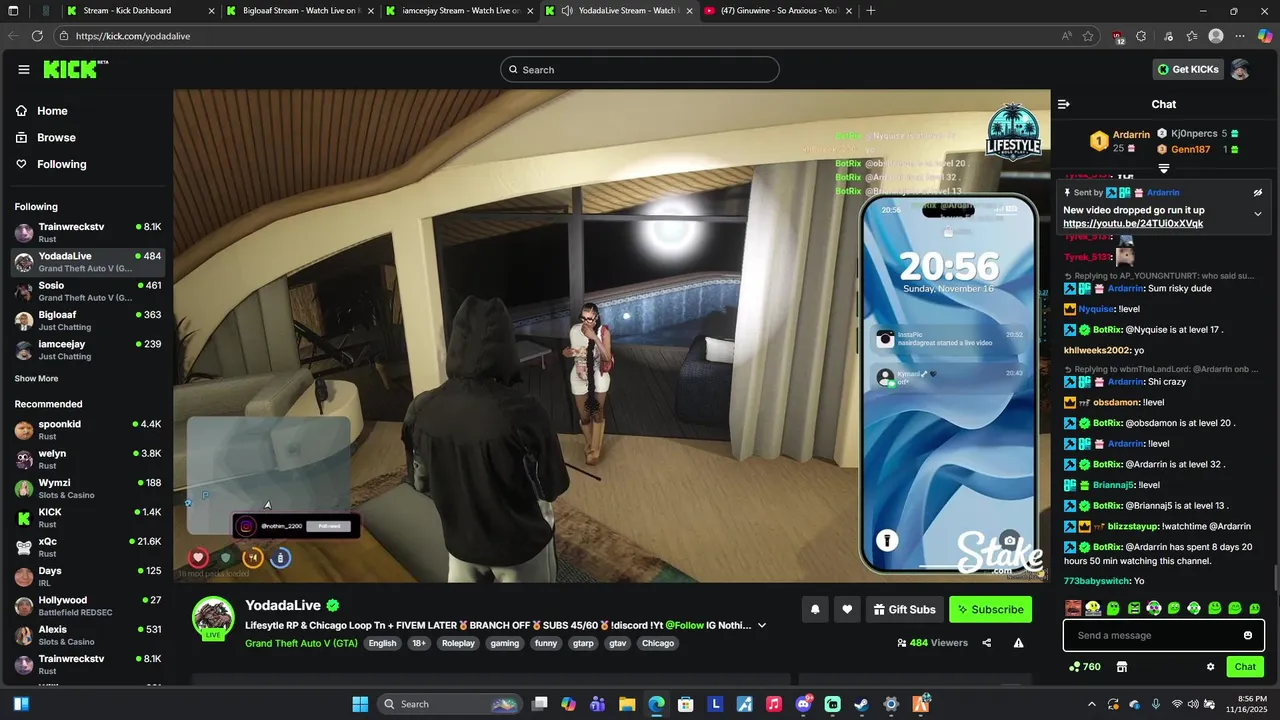This screenshot has height=720, width=1280.
Task: Click in the Search box
Action: [x=640, y=69]
